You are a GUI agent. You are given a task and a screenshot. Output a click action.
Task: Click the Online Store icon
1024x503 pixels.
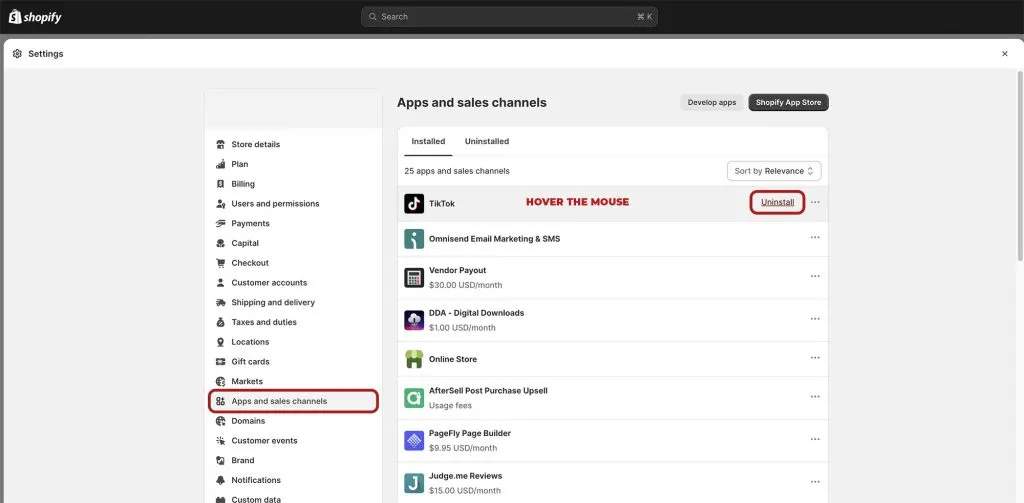[x=414, y=359]
